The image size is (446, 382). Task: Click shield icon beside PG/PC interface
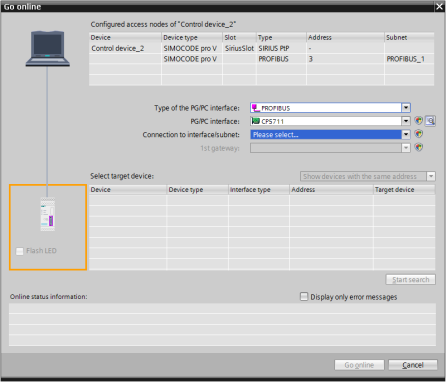click(419, 121)
